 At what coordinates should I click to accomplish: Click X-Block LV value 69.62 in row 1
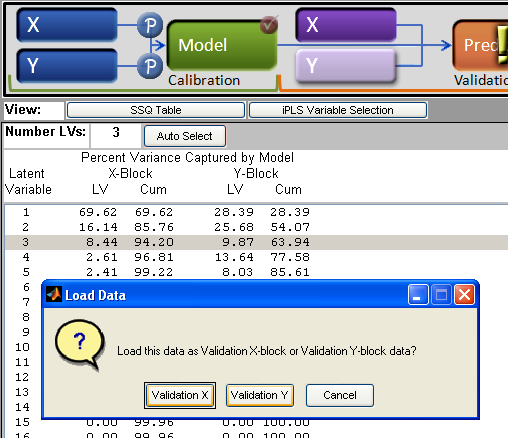tap(98, 212)
